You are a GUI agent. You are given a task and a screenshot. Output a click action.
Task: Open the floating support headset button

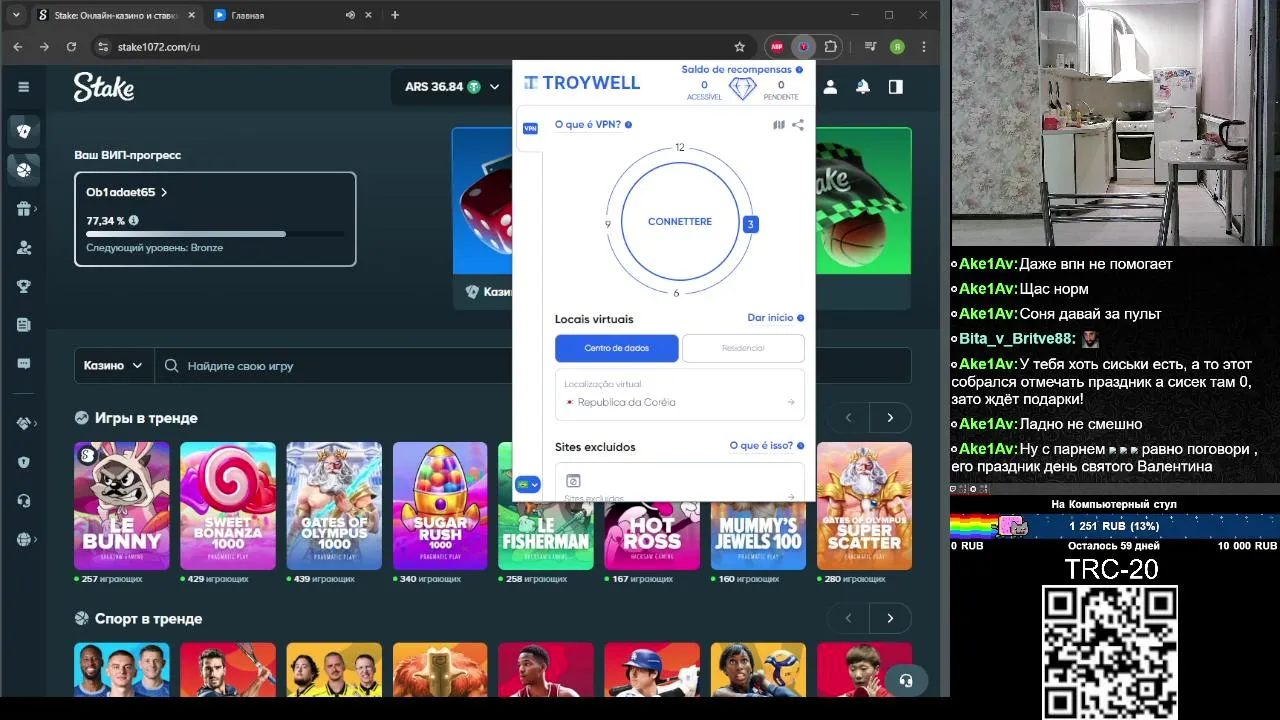pos(906,680)
